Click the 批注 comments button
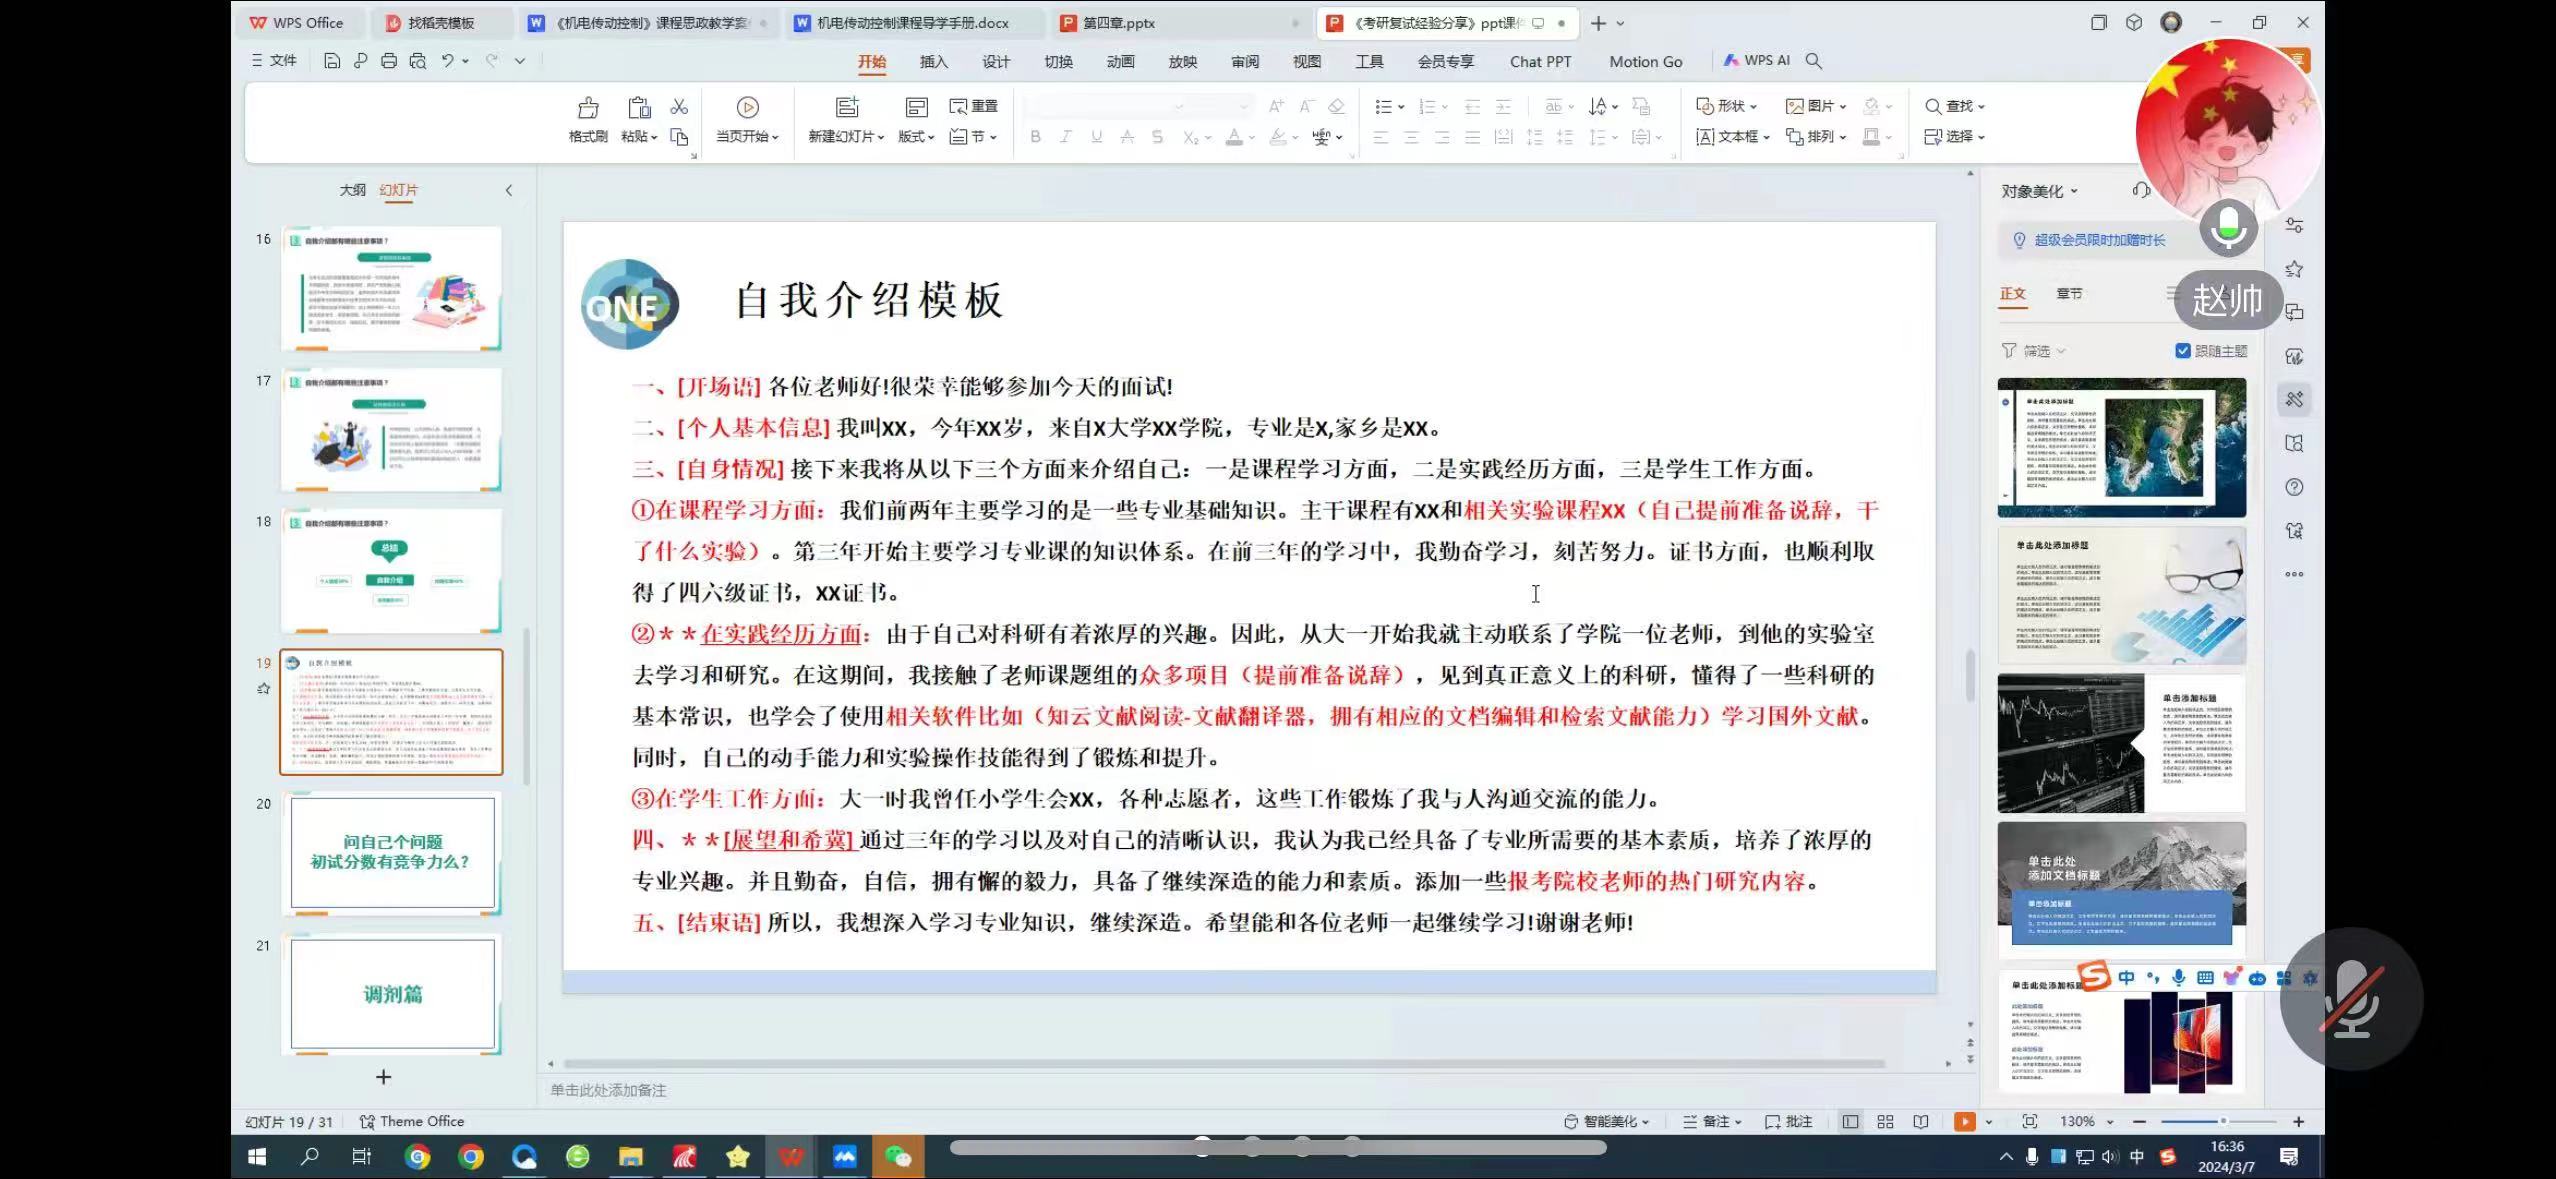2556x1179 pixels. (1789, 1122)
